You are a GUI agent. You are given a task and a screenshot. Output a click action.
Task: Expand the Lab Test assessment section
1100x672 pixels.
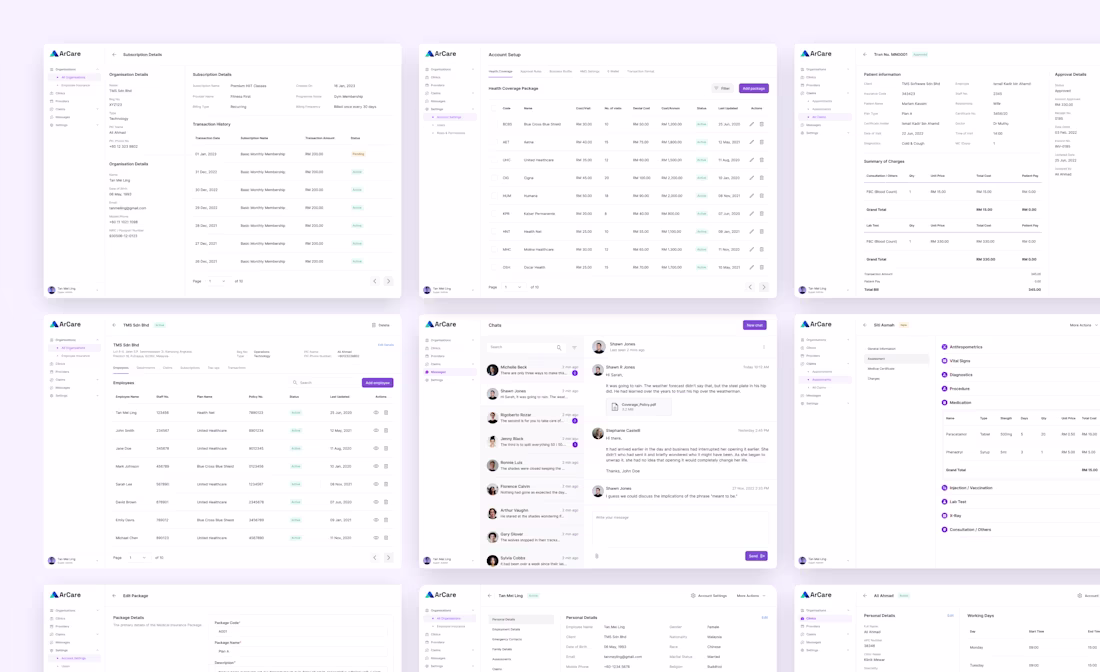point(953,502)
